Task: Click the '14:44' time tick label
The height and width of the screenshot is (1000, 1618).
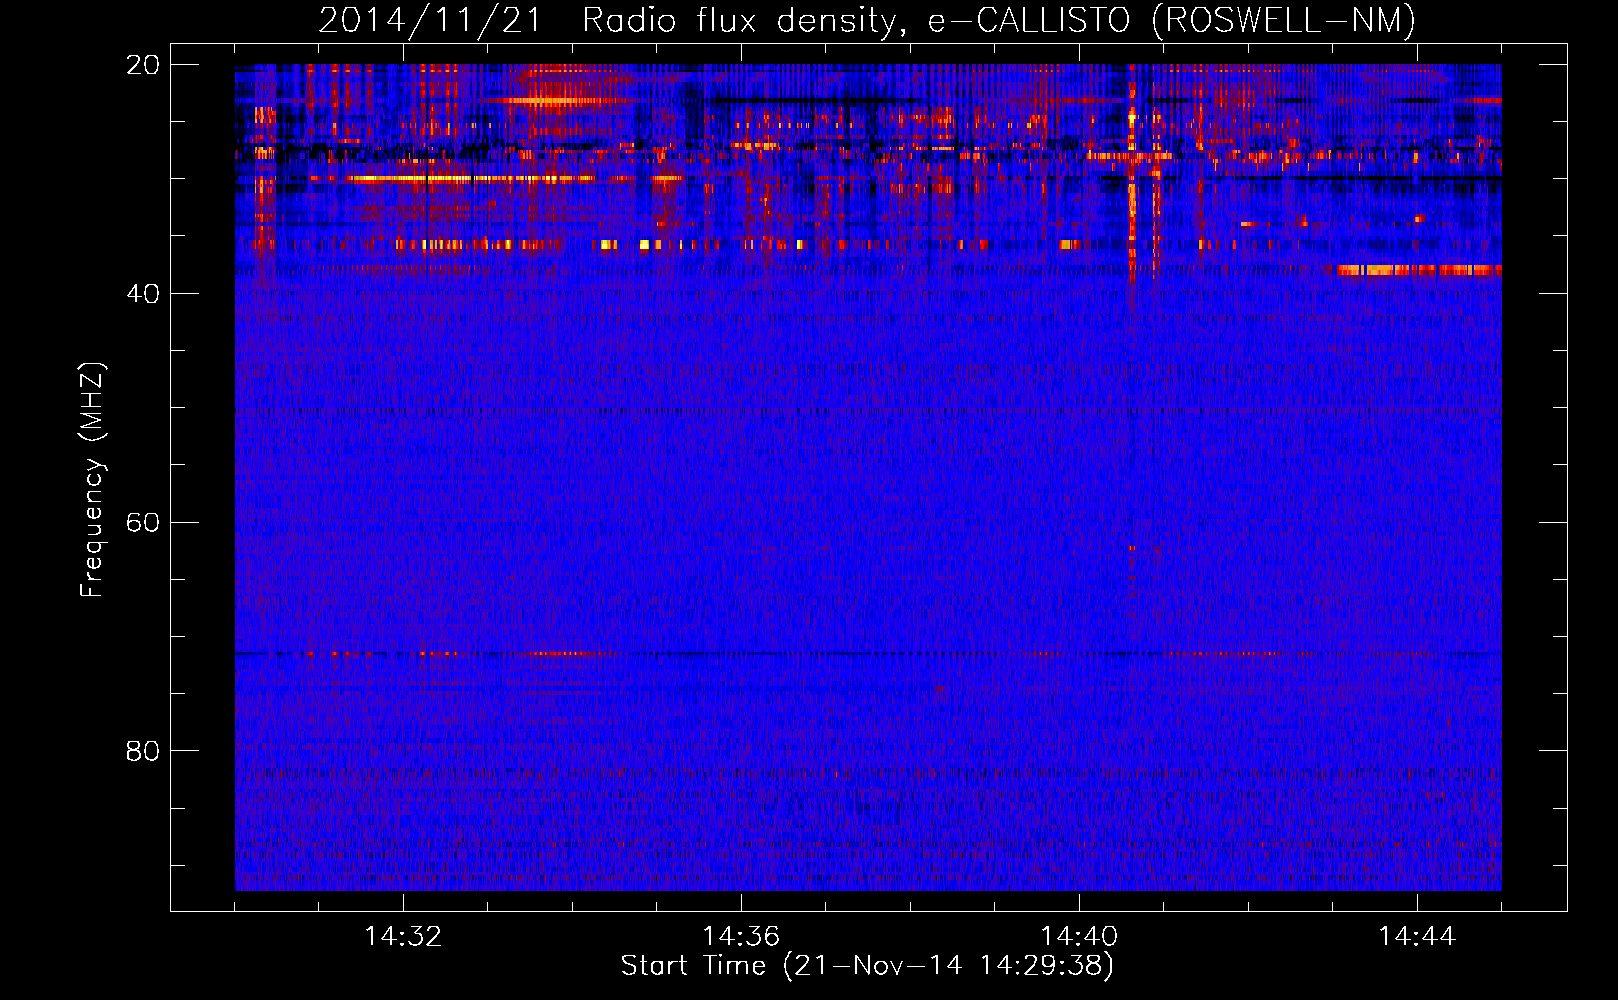Action: click(1417, 937)
